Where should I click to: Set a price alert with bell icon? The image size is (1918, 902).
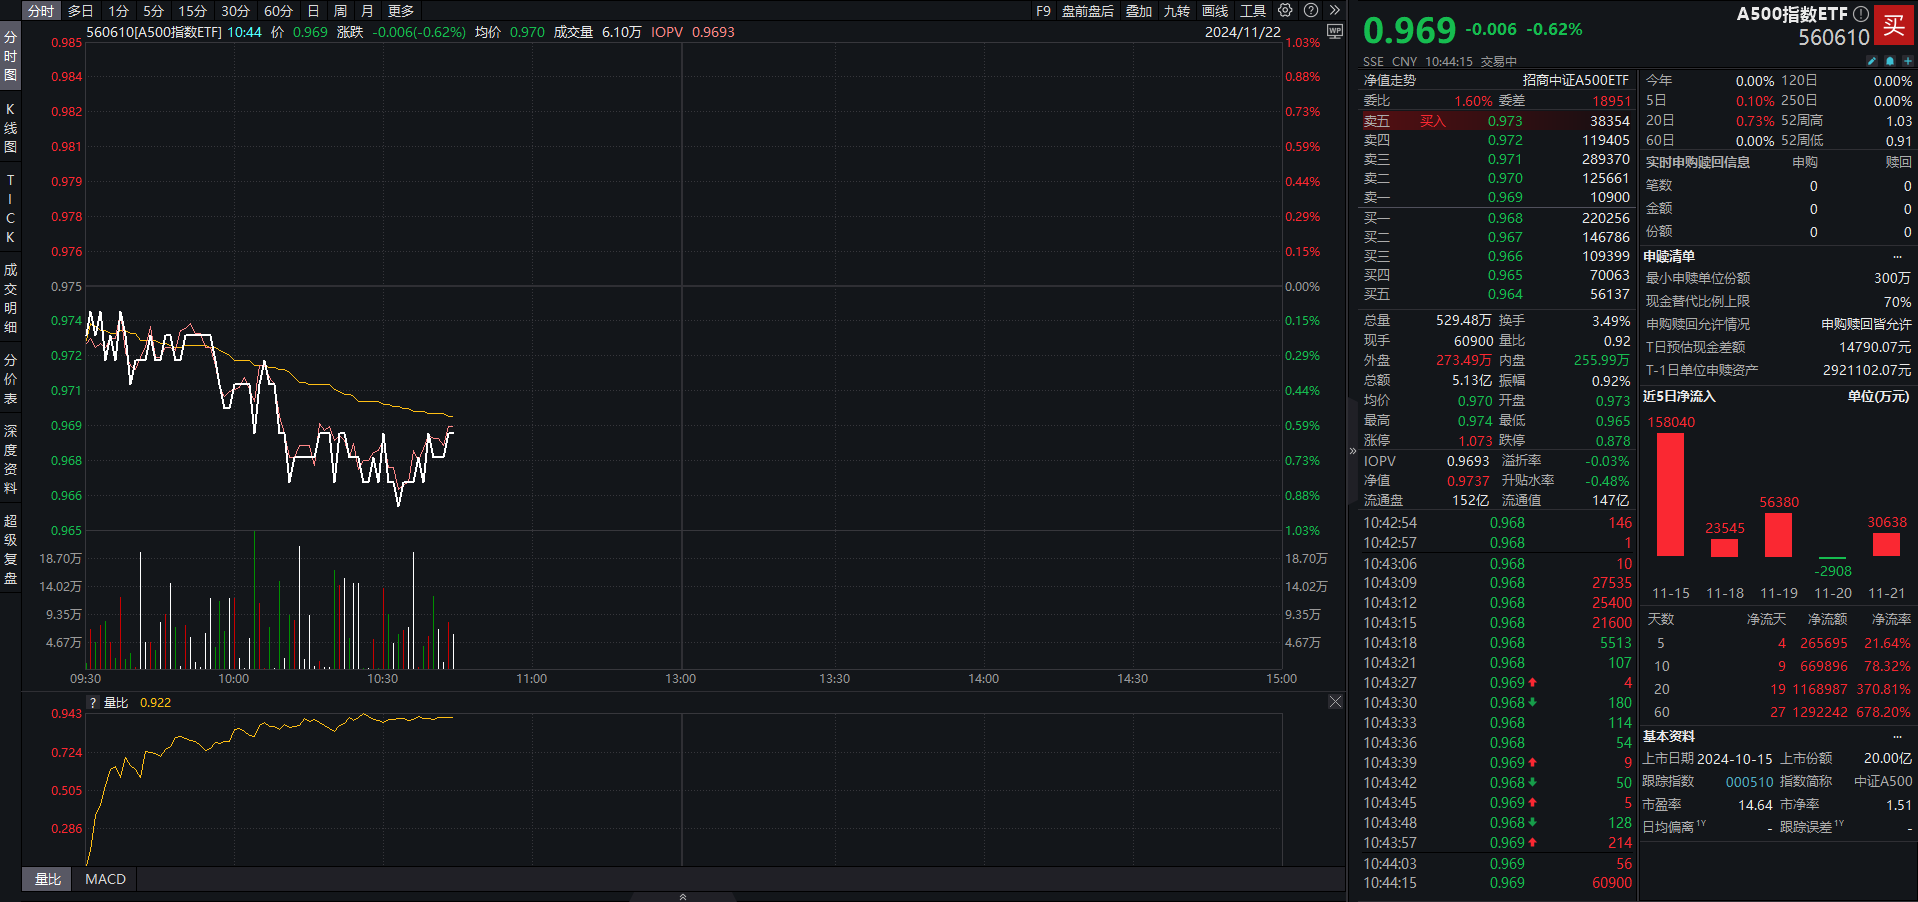pyautogui.click(x=1890, y=61)
